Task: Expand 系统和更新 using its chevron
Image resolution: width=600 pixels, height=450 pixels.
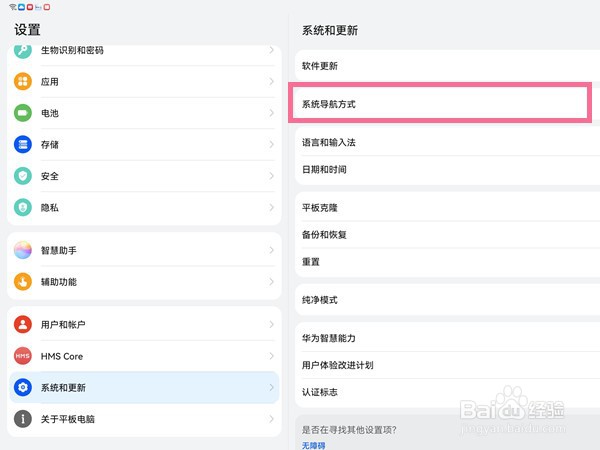Action: pos(271,387)
